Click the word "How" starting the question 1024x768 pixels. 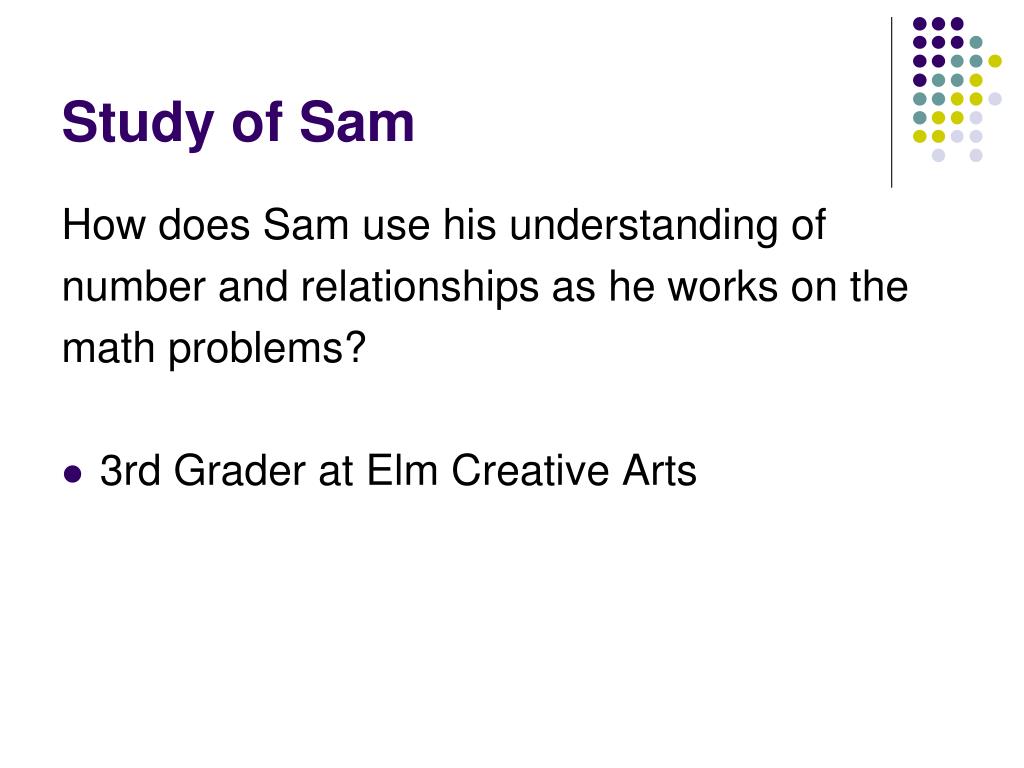[x=103, y=225]
